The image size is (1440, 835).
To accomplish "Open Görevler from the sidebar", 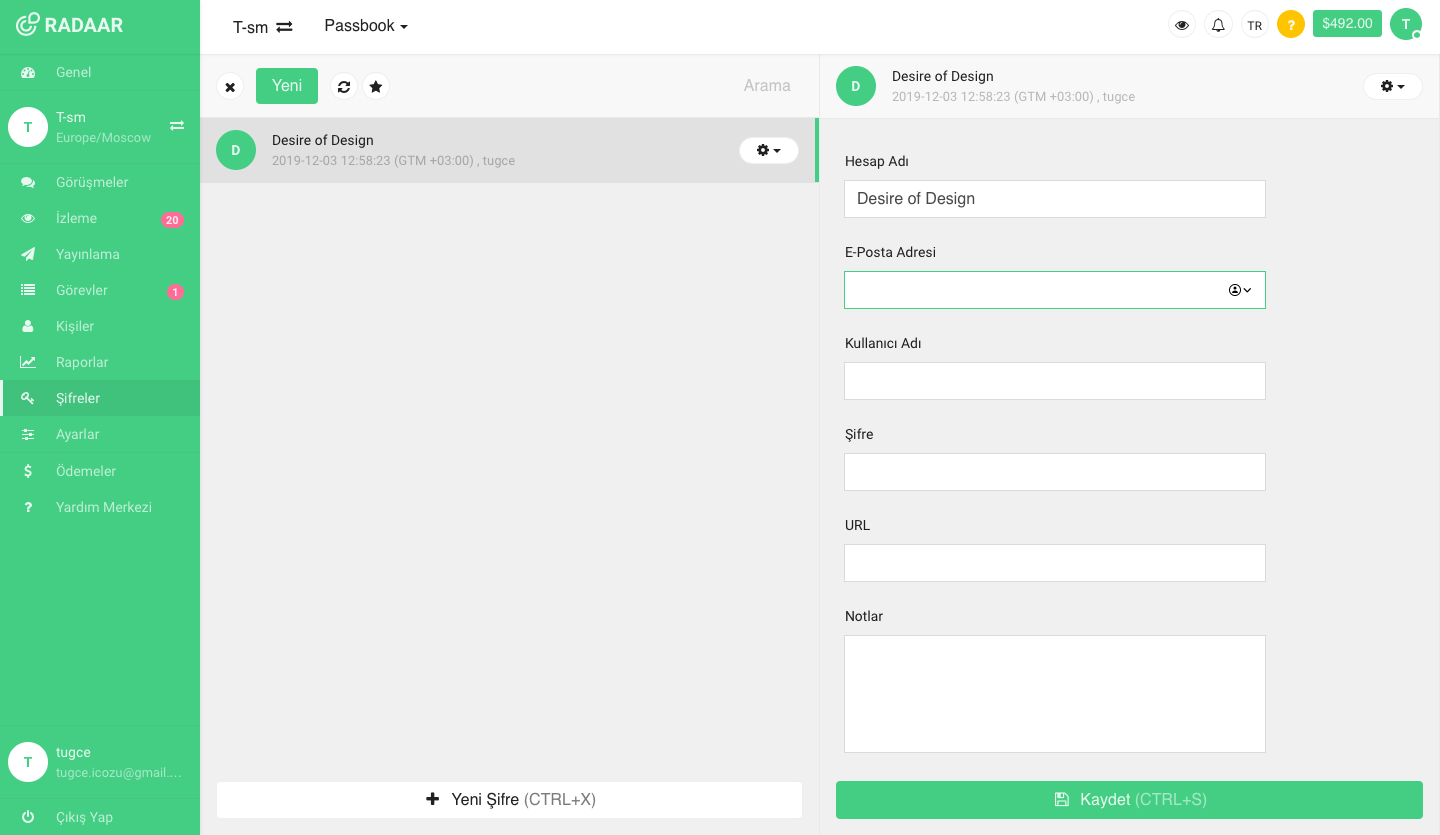I will [81, 290].
